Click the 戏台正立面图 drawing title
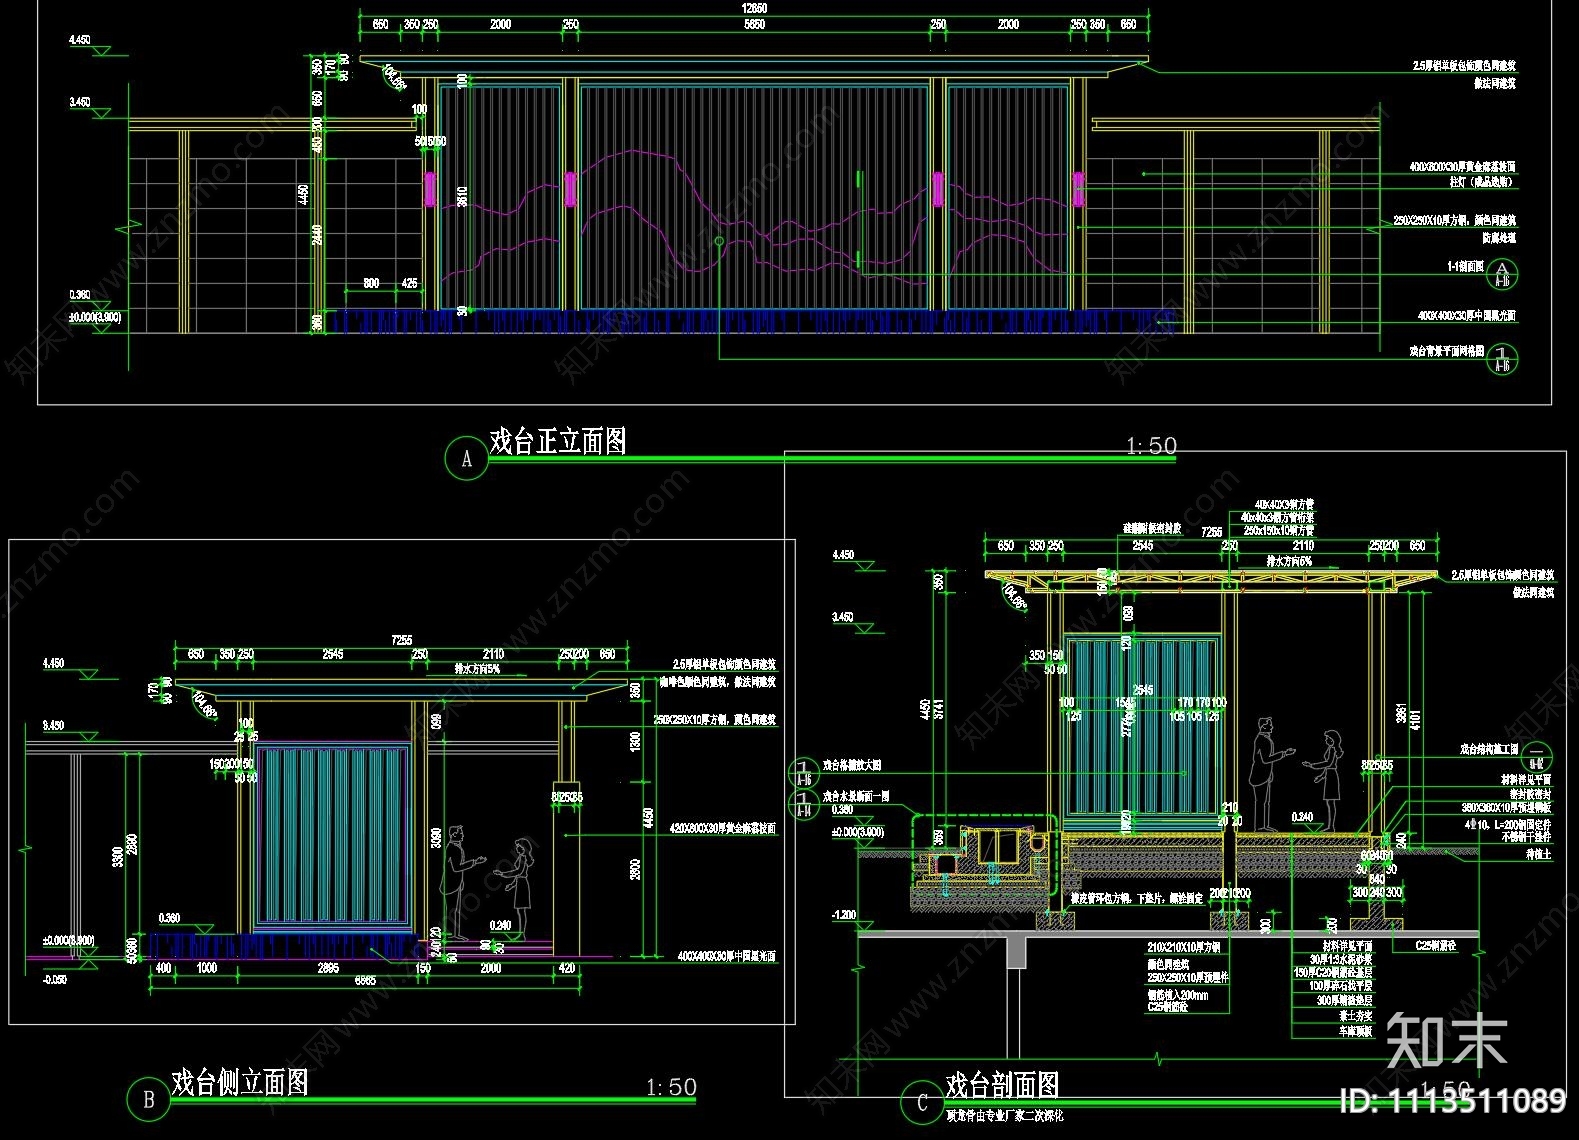Viewport: 1579px width, 1140px height. (558, 442)
